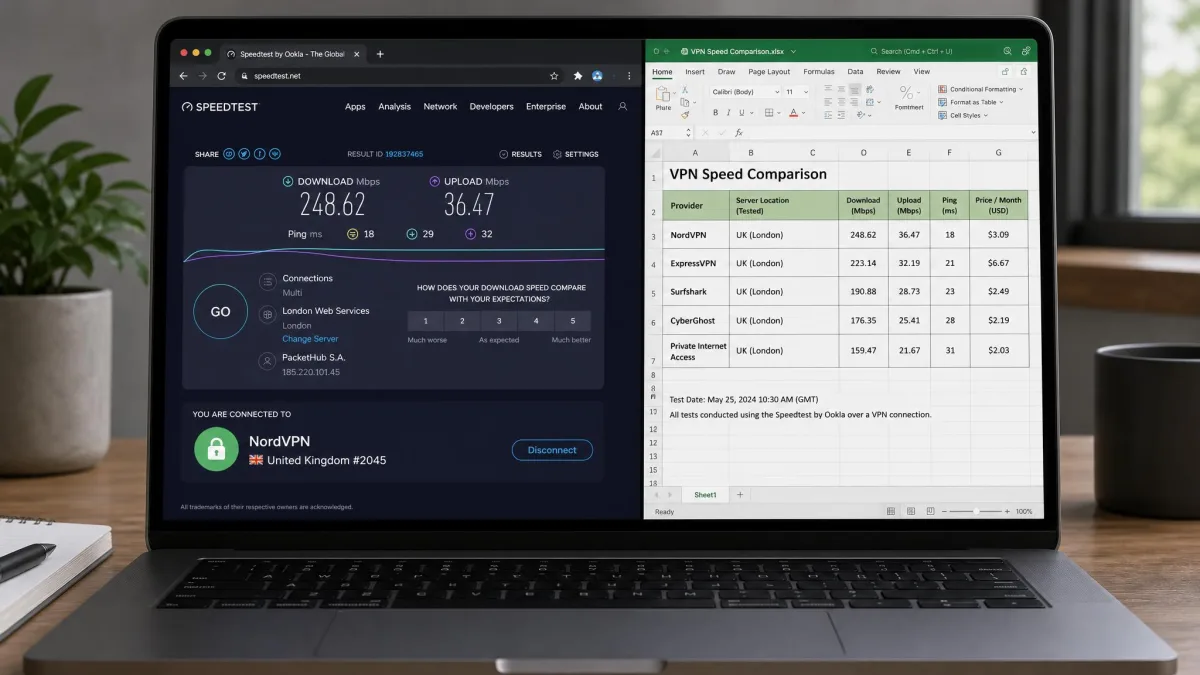
Task: Click font color red A swatch
Action: [x=793, y=113]
